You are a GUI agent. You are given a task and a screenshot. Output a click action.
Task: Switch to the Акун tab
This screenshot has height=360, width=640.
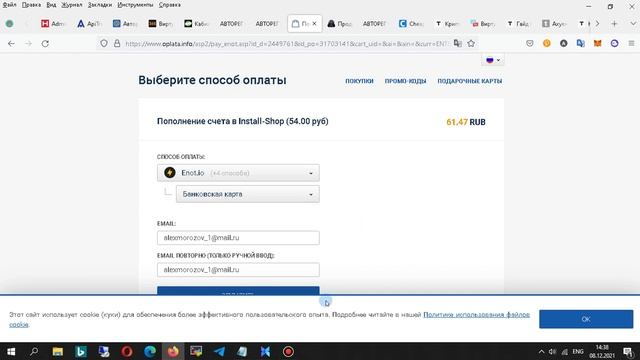(554, 24)
